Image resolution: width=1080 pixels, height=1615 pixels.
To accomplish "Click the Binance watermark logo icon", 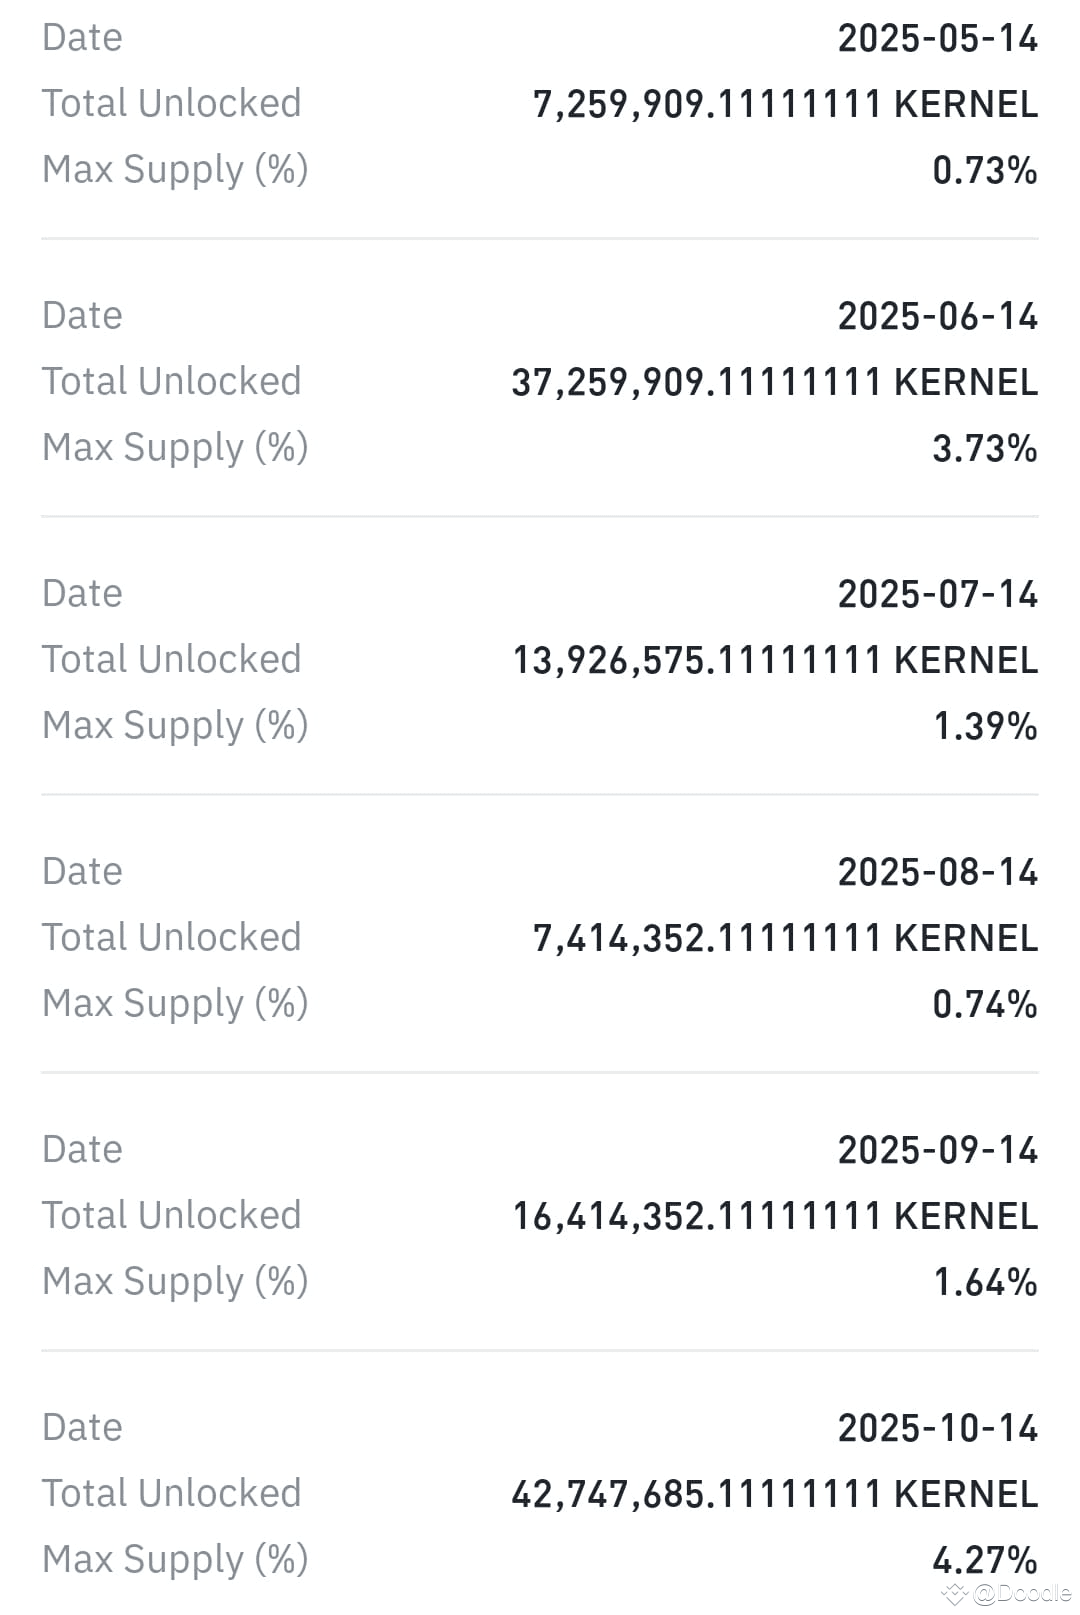I will click(x=954, y=1593).
